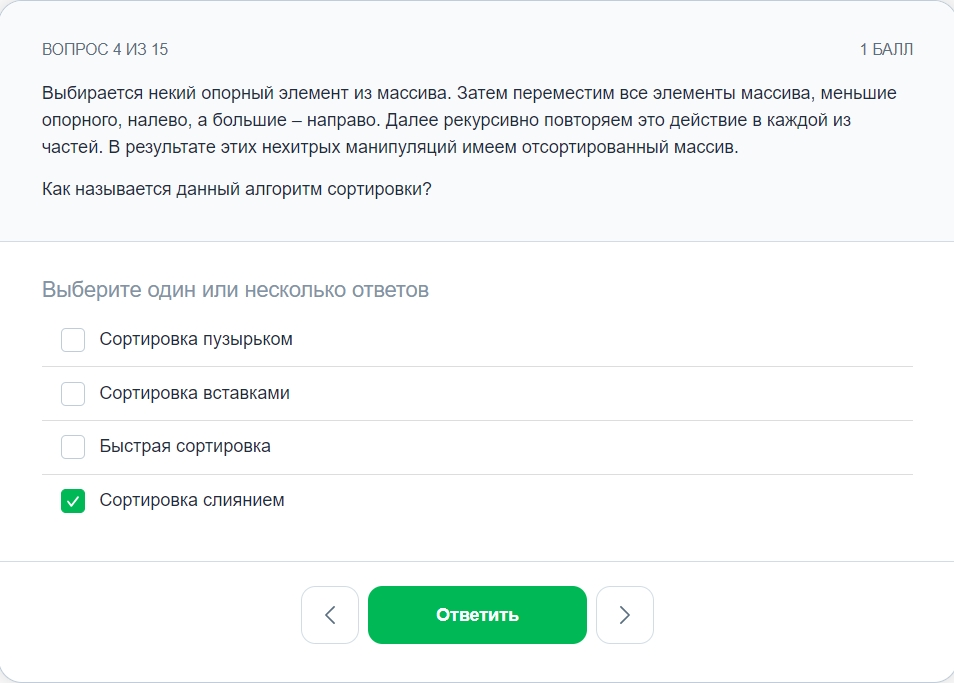This screenshot has width=954, height=683.
Task: Check the 'Сортировка вставками' answer box
Action: point(72,393)
